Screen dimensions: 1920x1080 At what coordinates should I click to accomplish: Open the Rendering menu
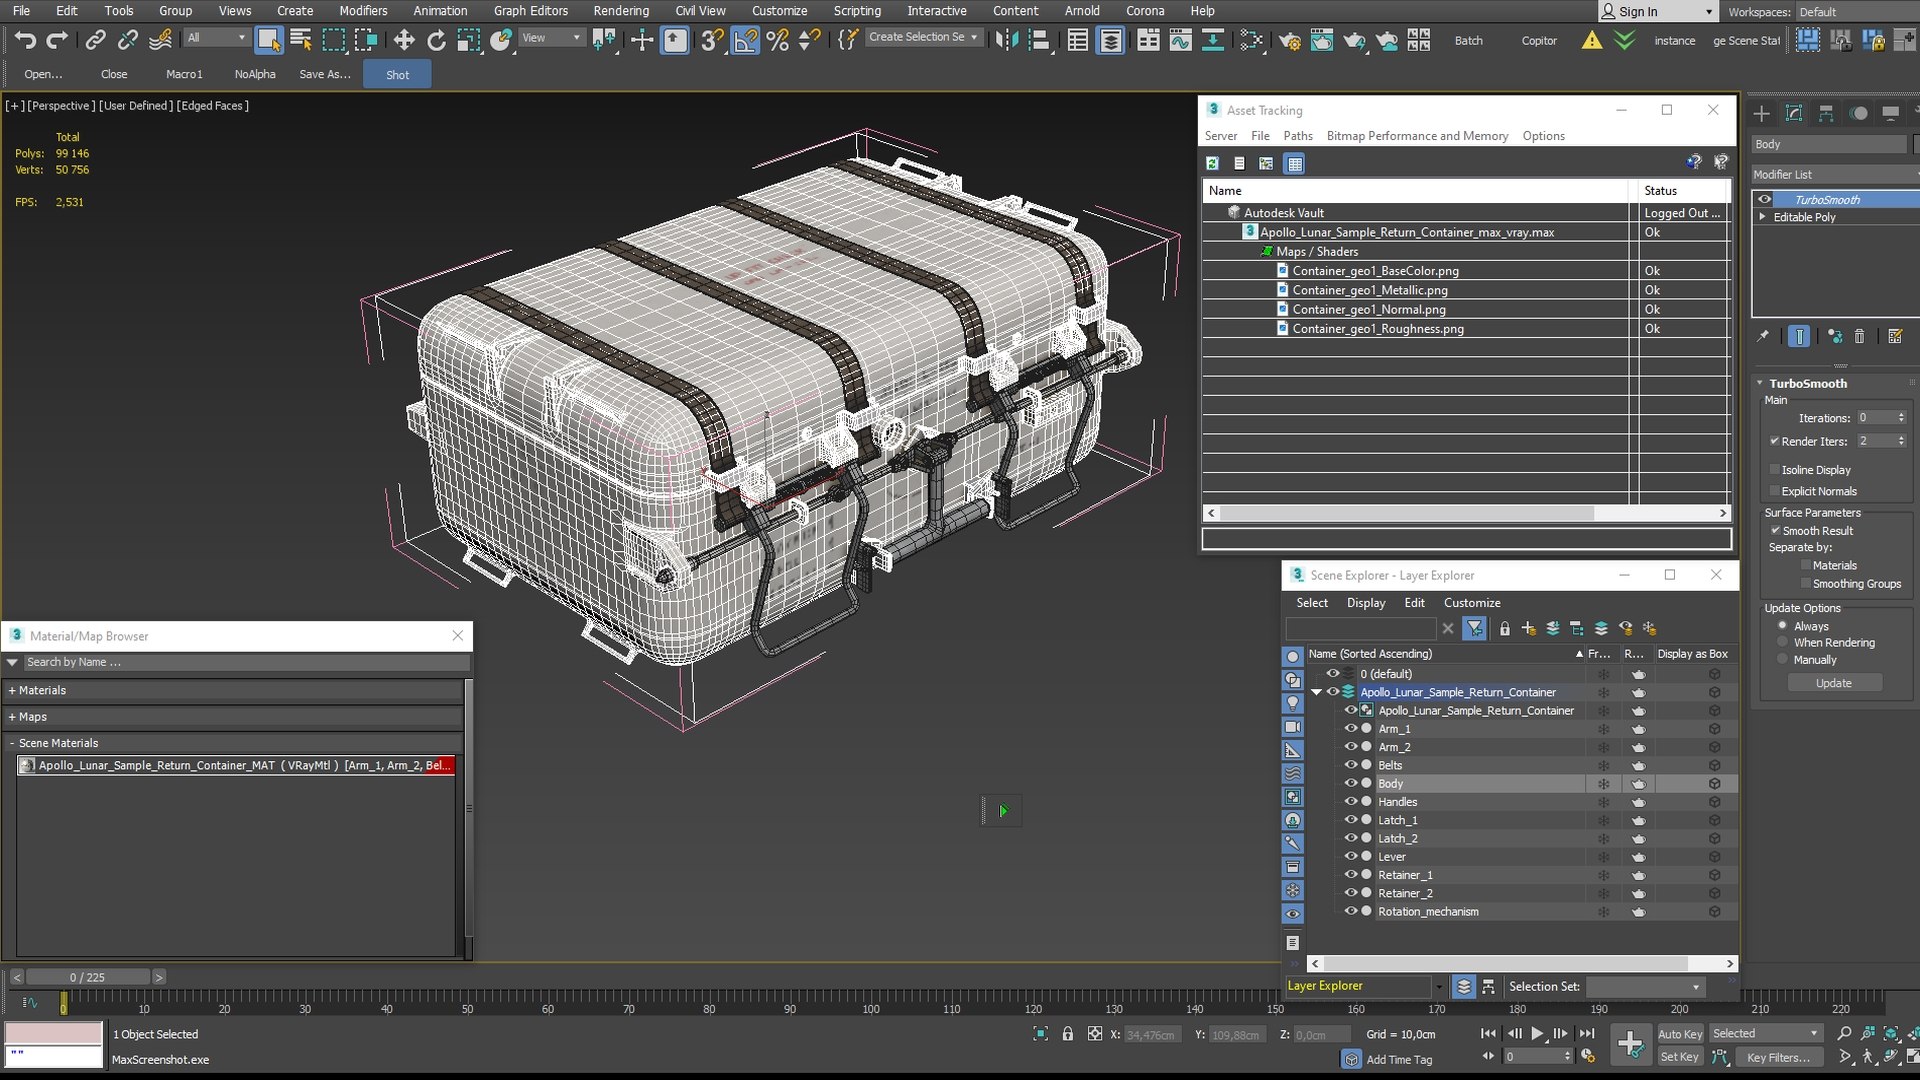pyautogui.click(x=621, y=11)
